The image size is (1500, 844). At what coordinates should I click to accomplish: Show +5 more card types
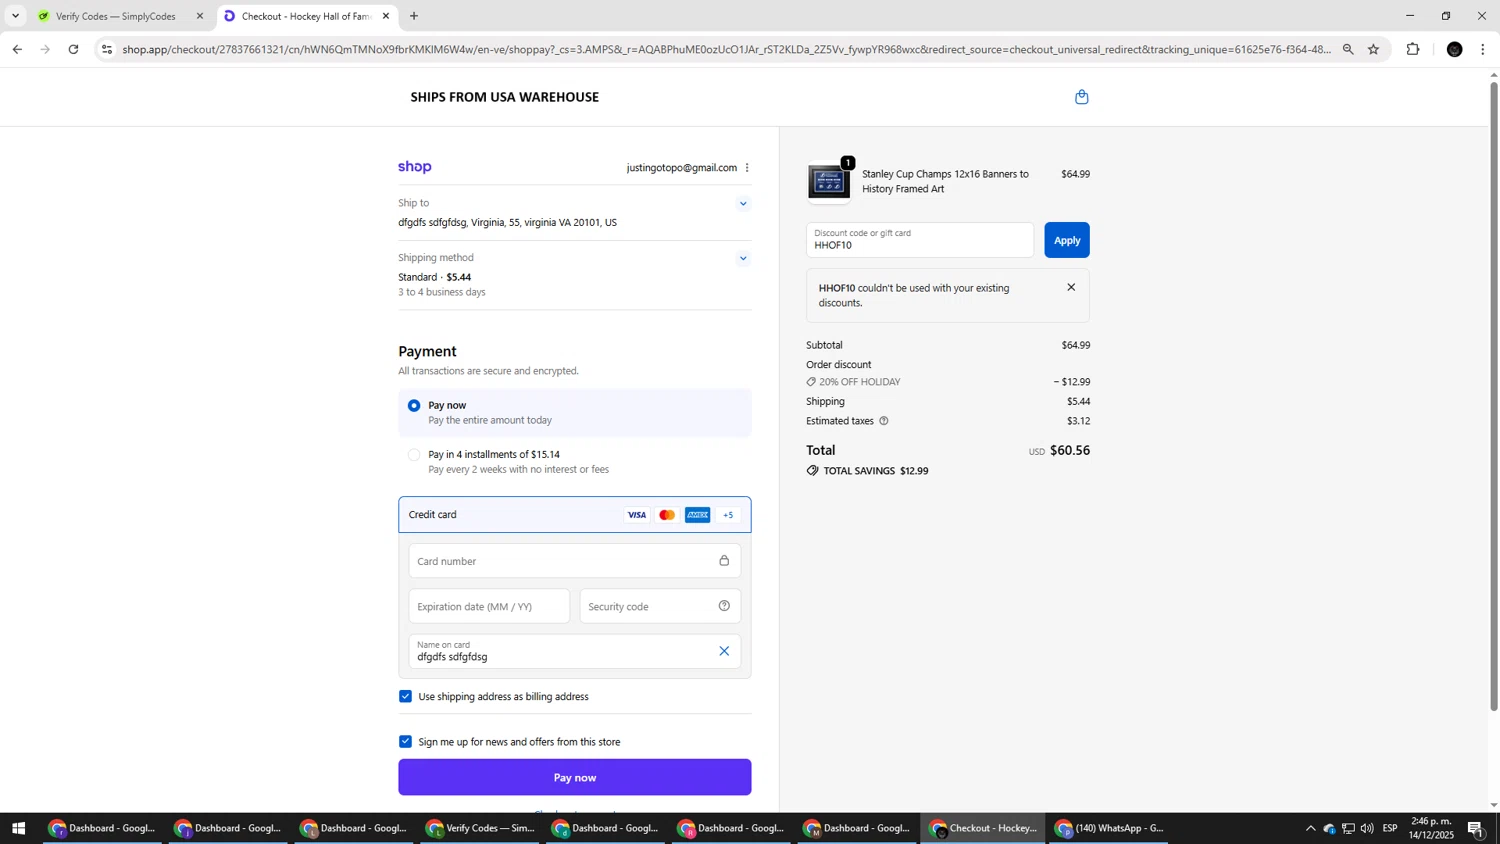(728, 515)
